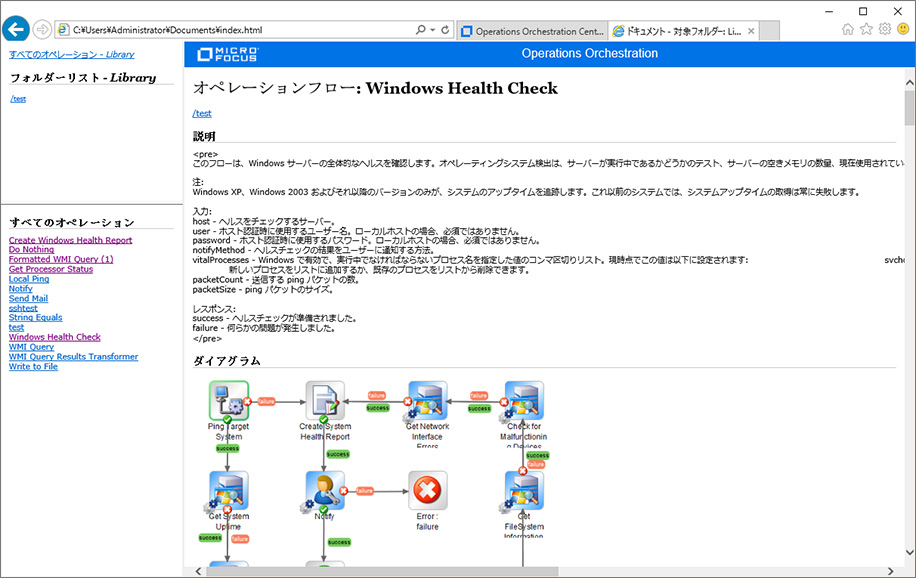Viewport: 916px width, 578px height.
Task: Select the Get System Uptime step icon
Action: pos(228,491)
